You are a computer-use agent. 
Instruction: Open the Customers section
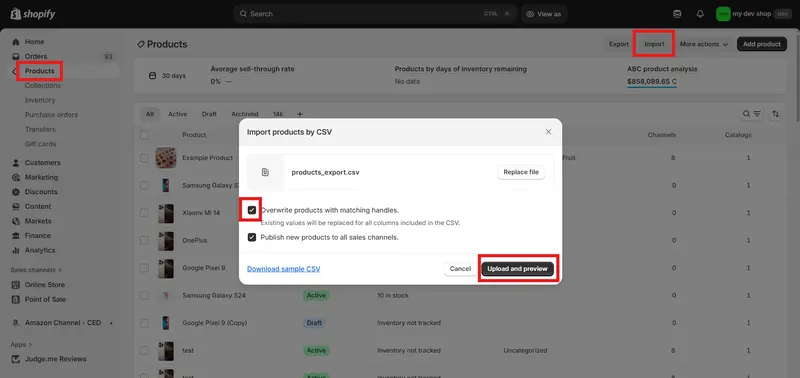[x=42, y=163]
